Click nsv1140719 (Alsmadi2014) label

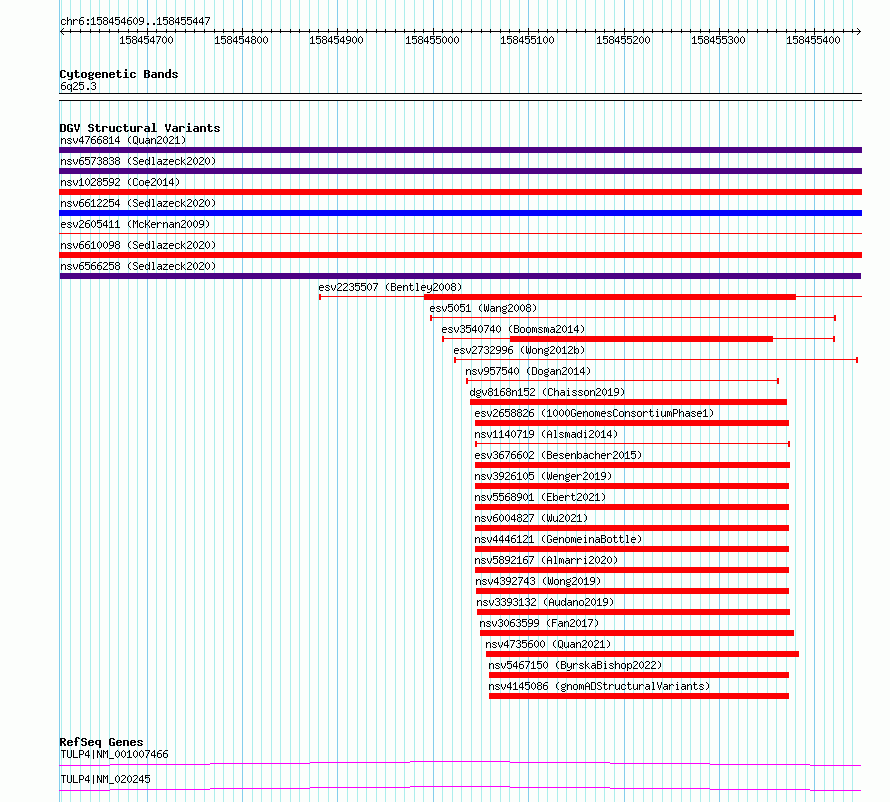point(546,434)
